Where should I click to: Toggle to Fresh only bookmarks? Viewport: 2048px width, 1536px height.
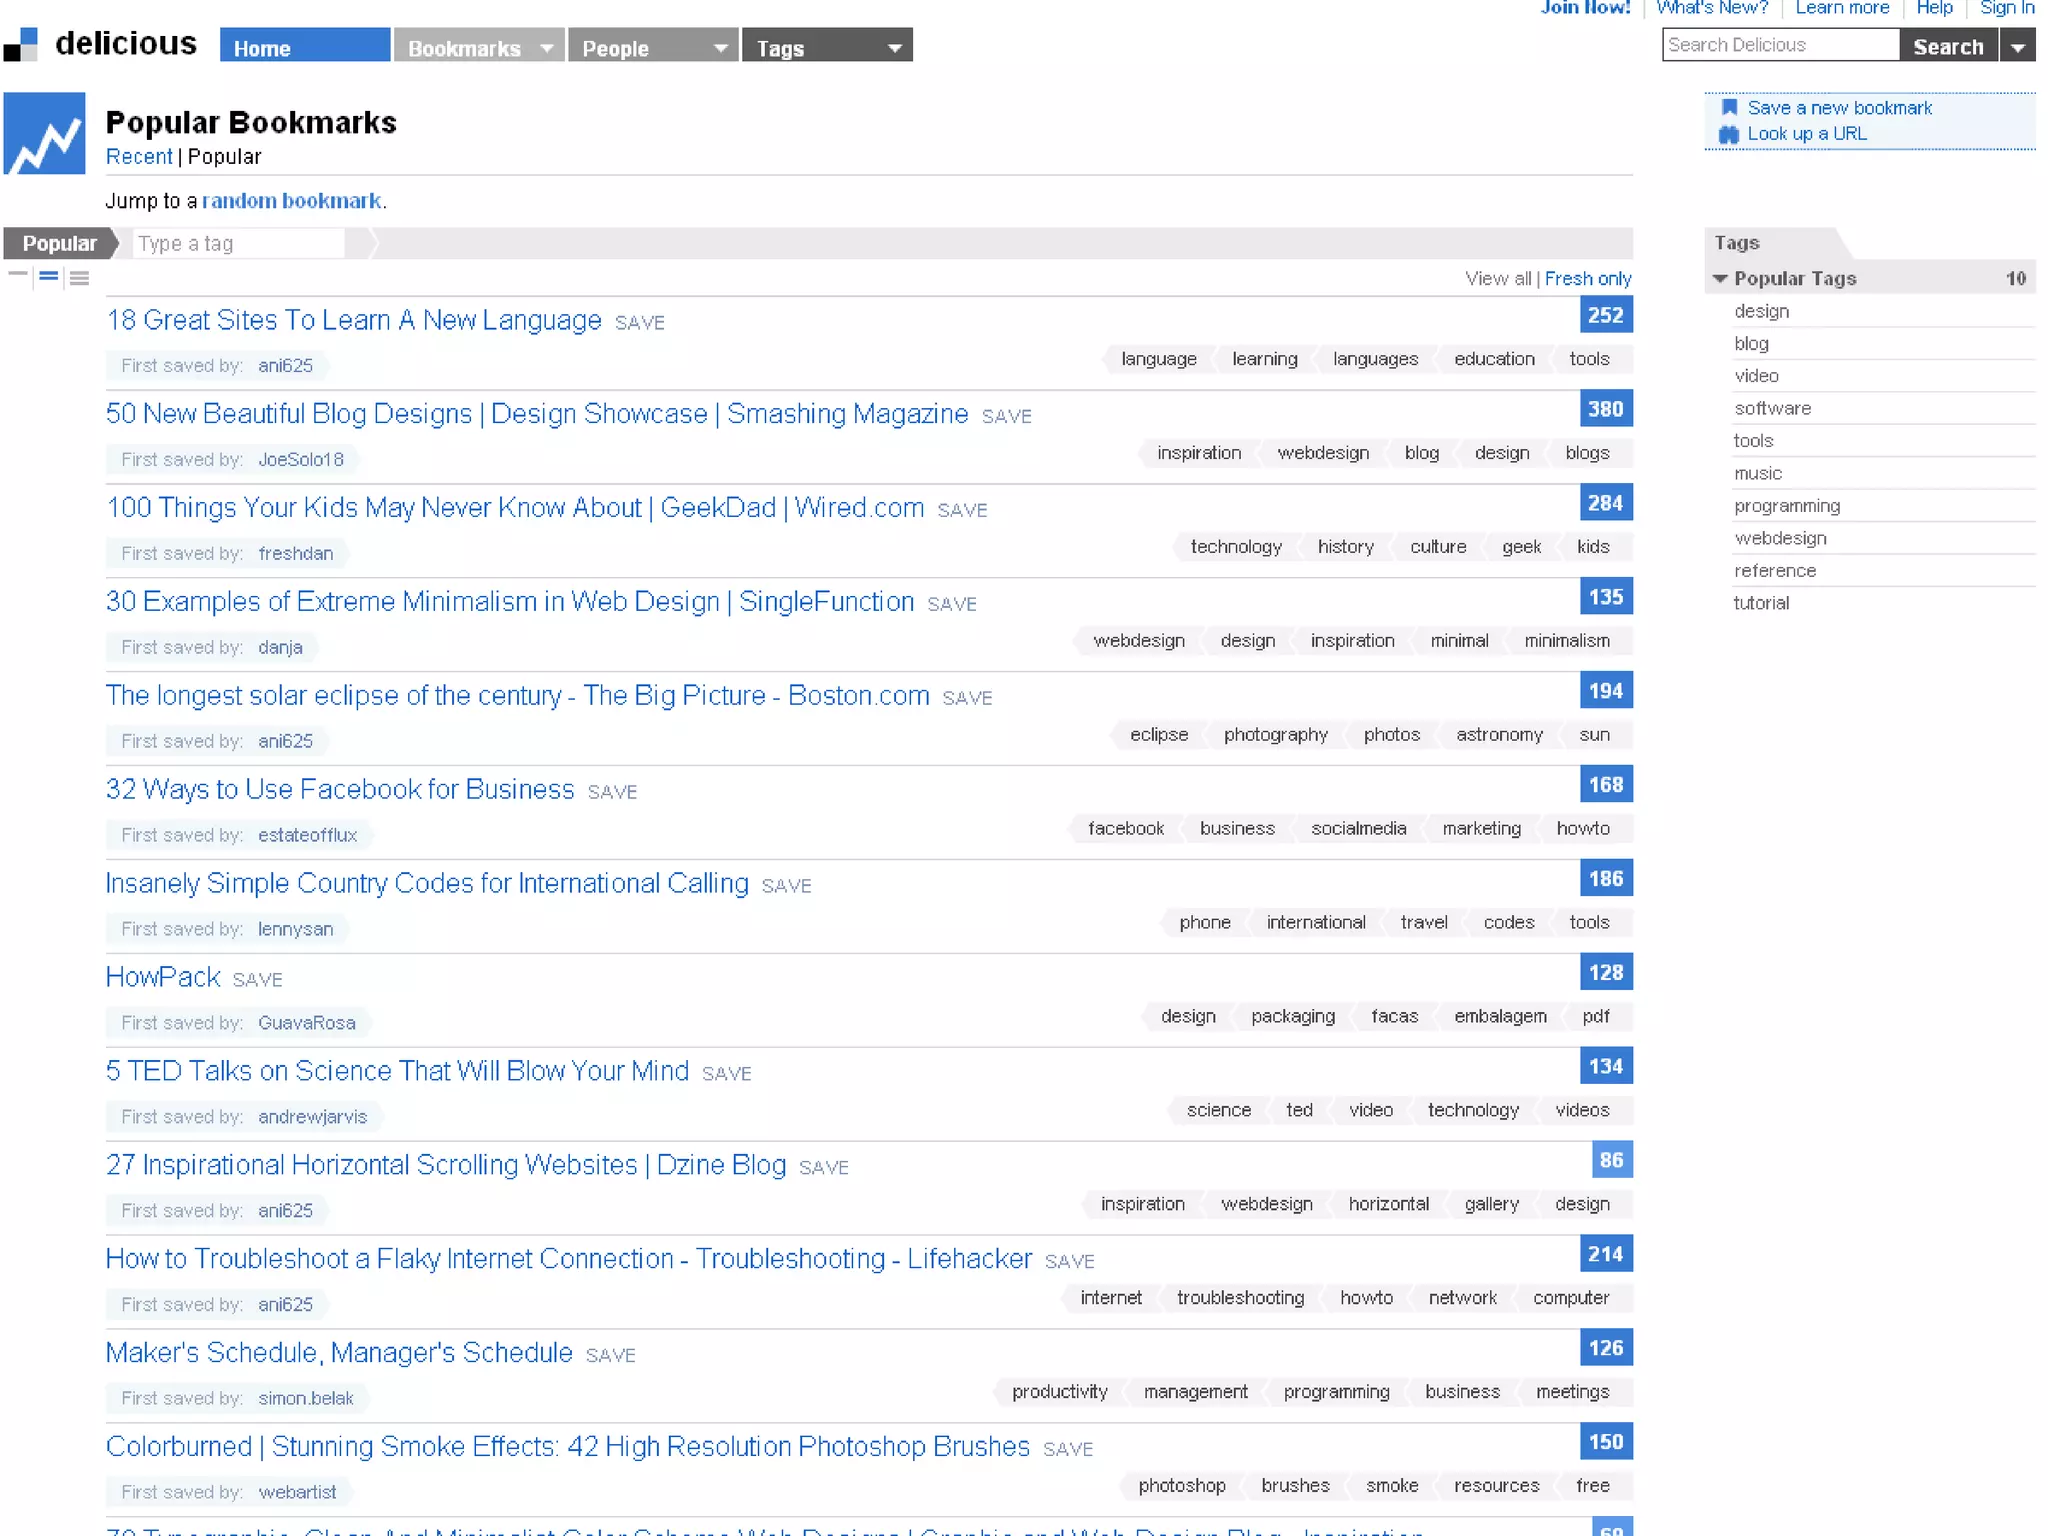pyautogui.click(x=1587, y=279)
